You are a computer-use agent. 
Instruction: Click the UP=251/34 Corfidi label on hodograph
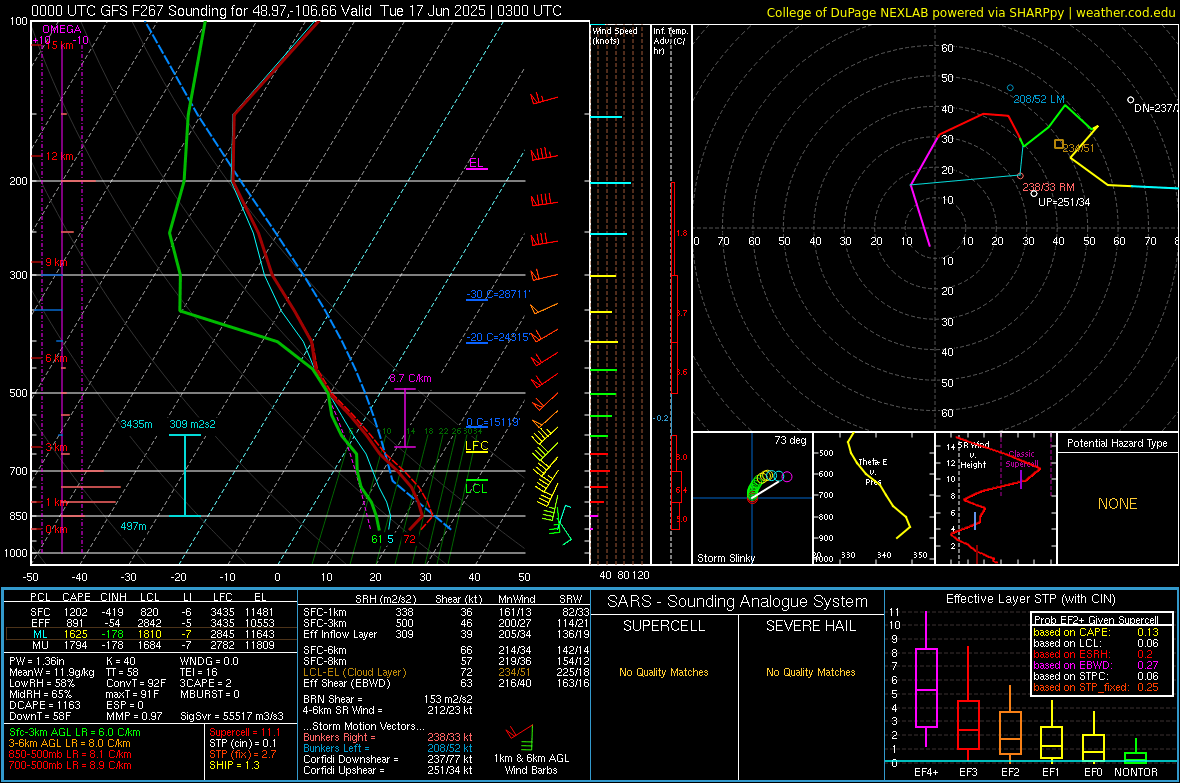(x=1064, y=202)
